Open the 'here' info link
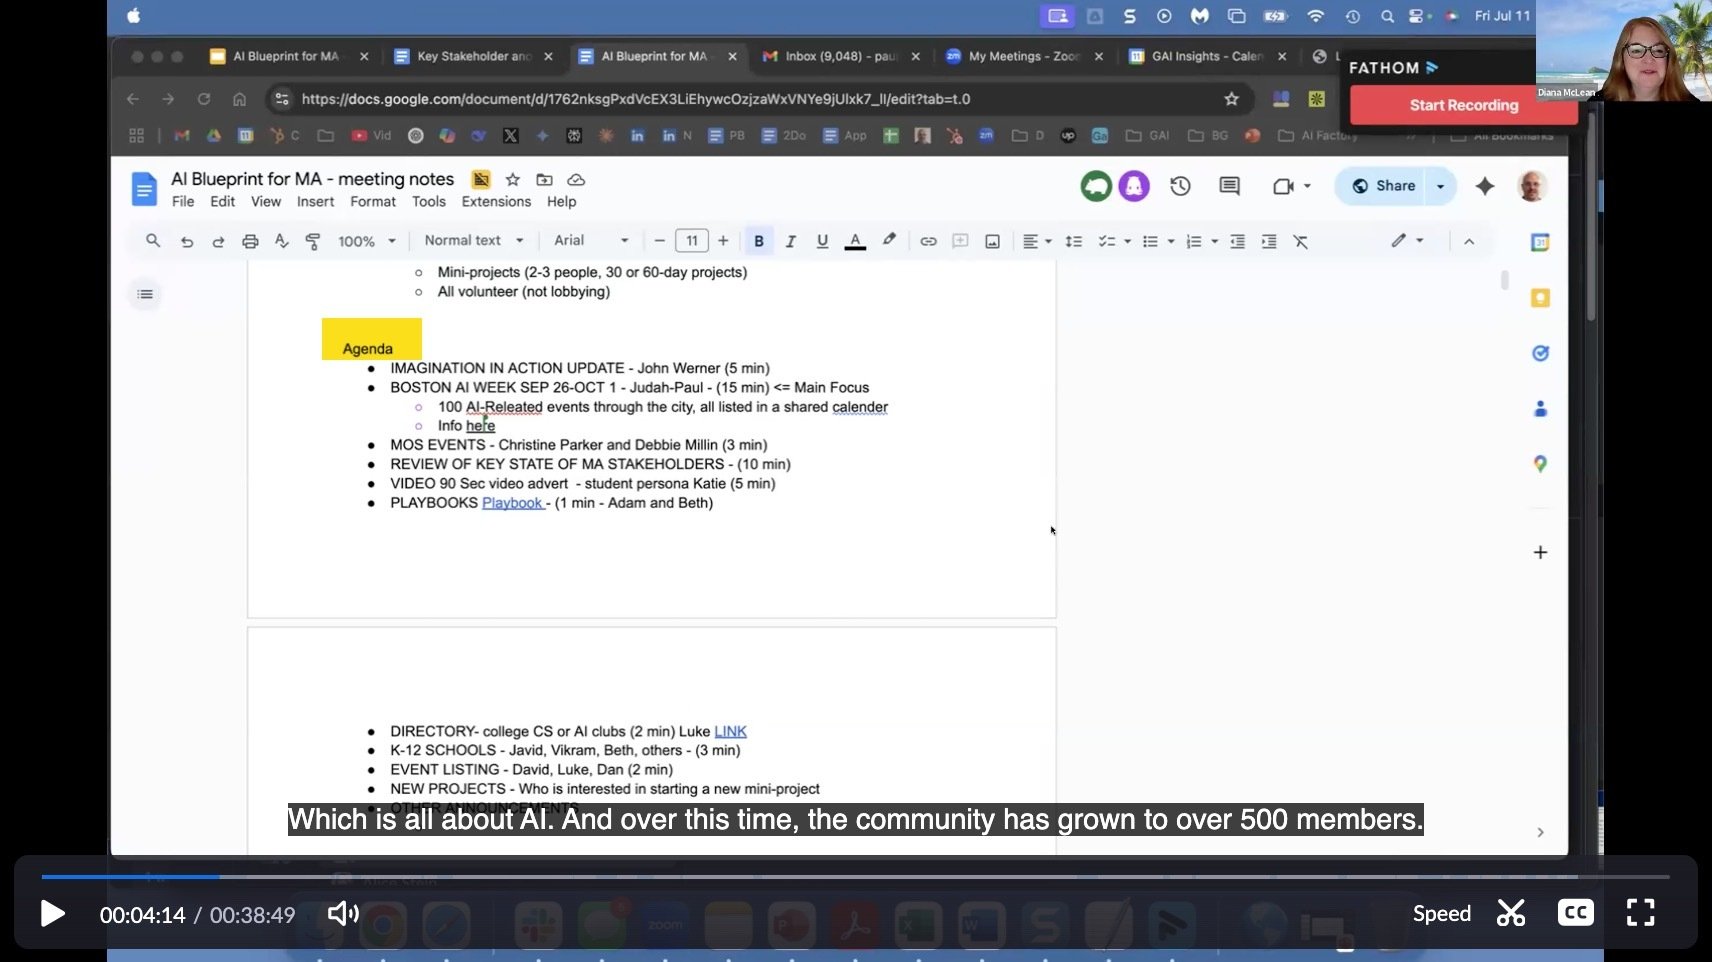Viewport: 1712px width, 962px height. click(x=480, y=426)
